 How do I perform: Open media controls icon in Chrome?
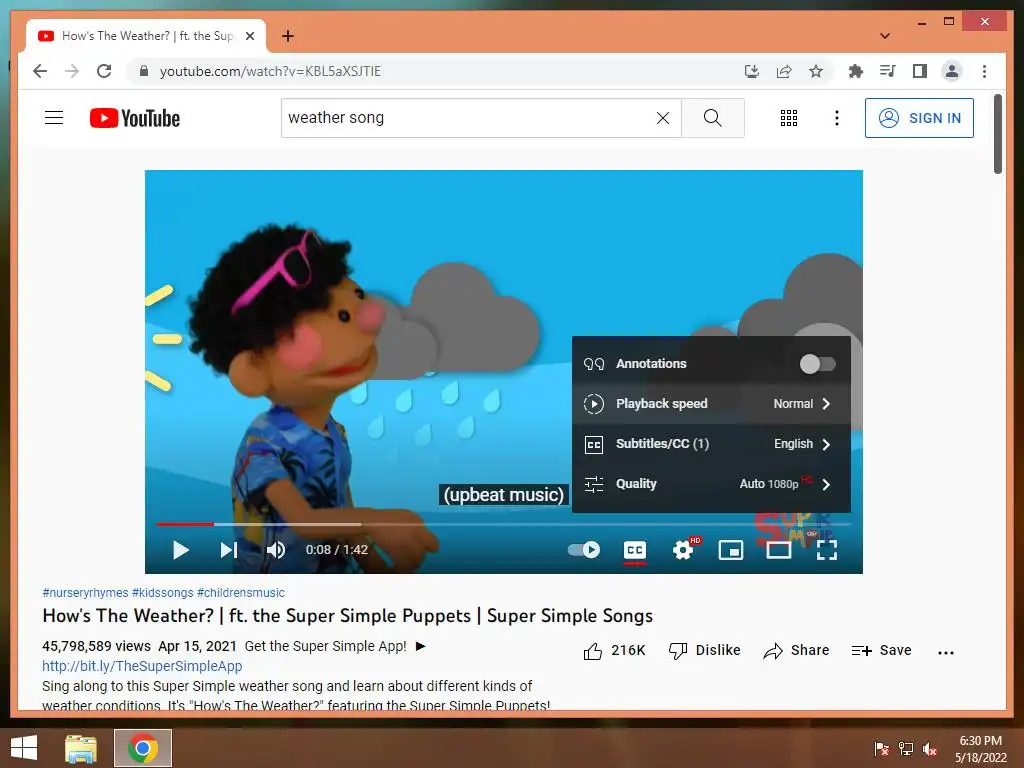[x=888, y=71]
